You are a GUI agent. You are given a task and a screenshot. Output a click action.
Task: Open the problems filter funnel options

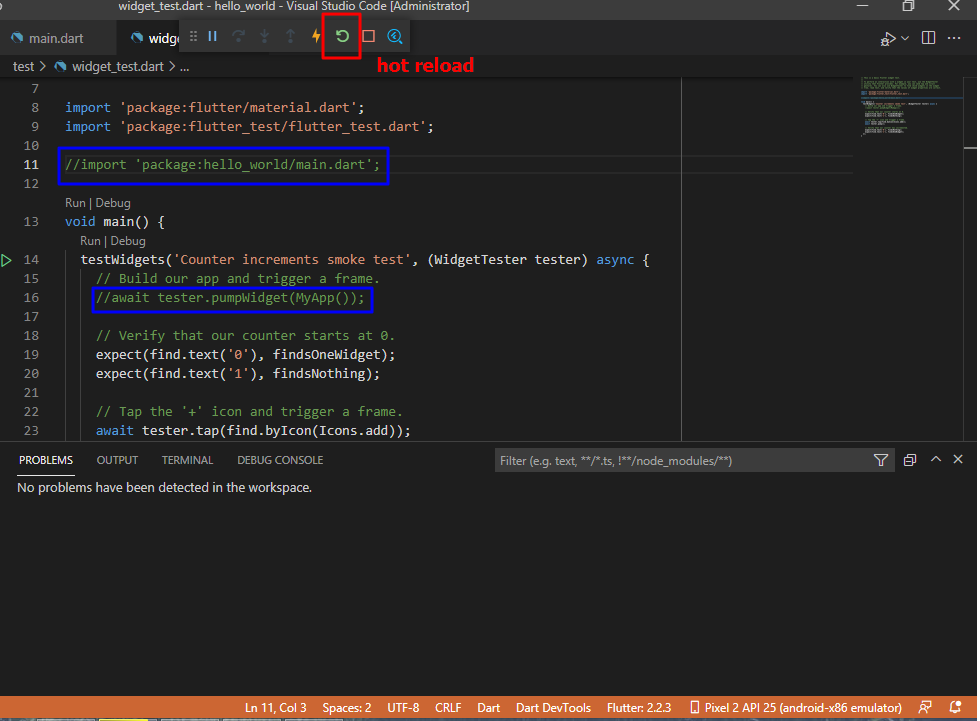pyautogui.click(x=881, y=460)
